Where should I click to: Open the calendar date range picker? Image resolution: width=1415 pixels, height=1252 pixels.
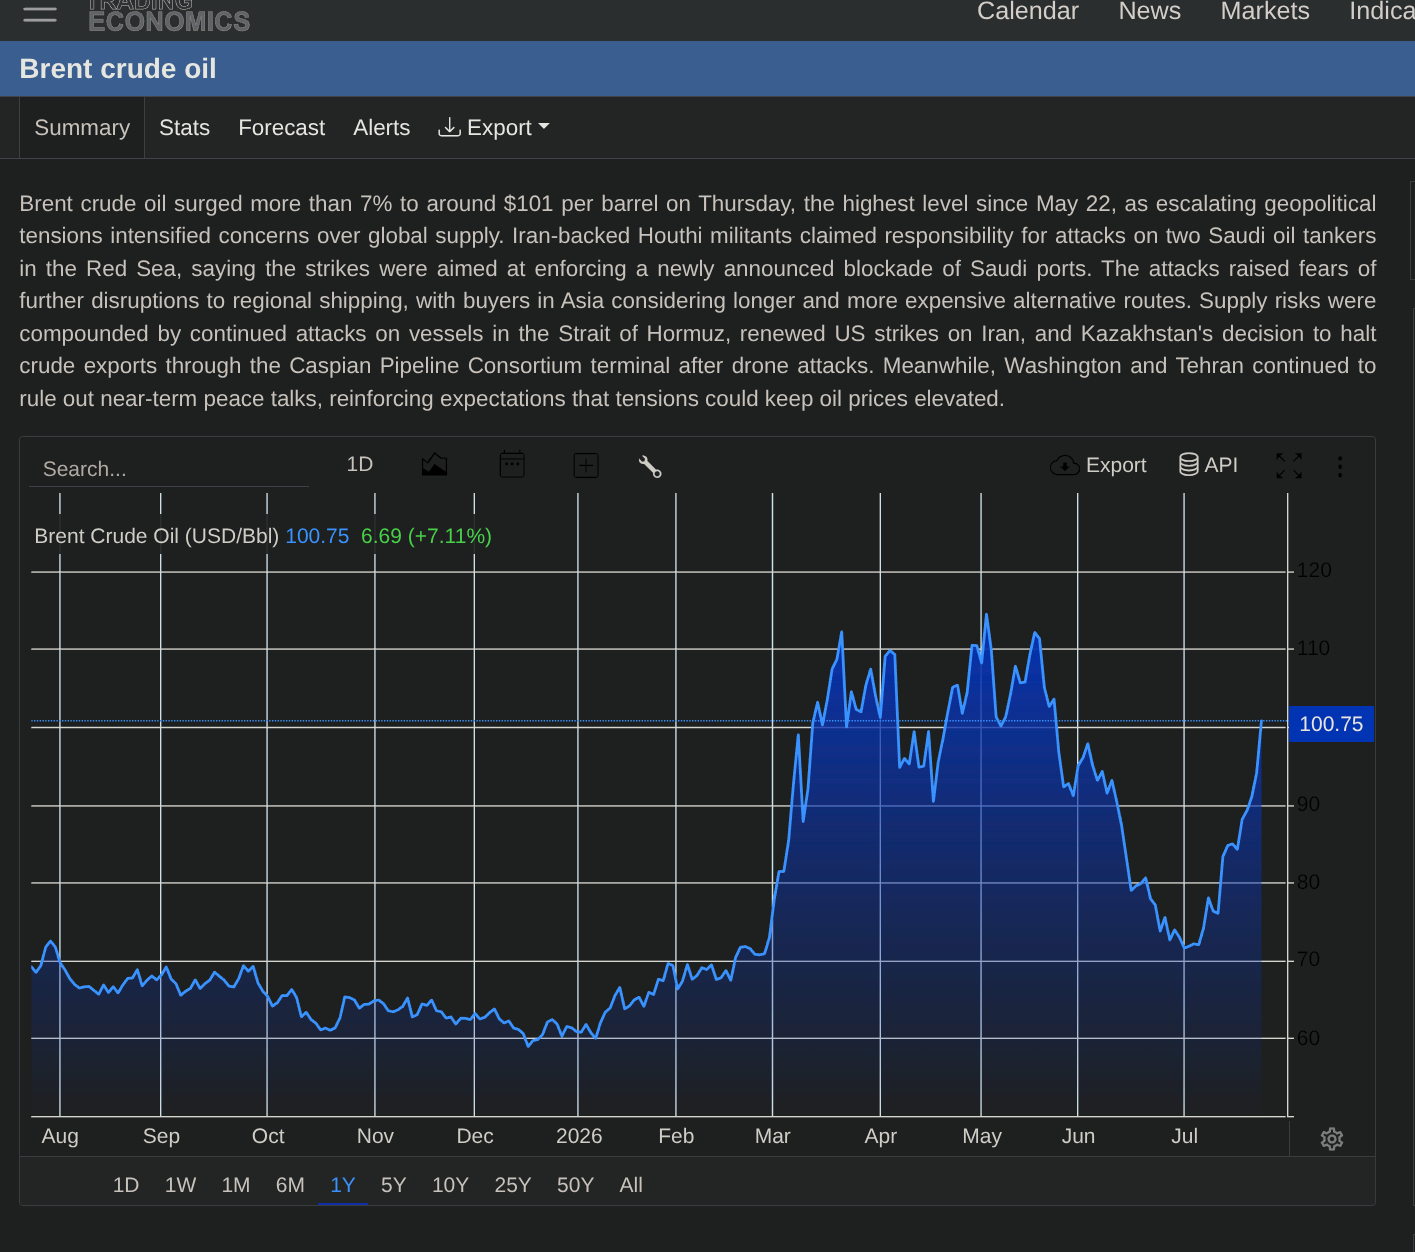(512, 464)
